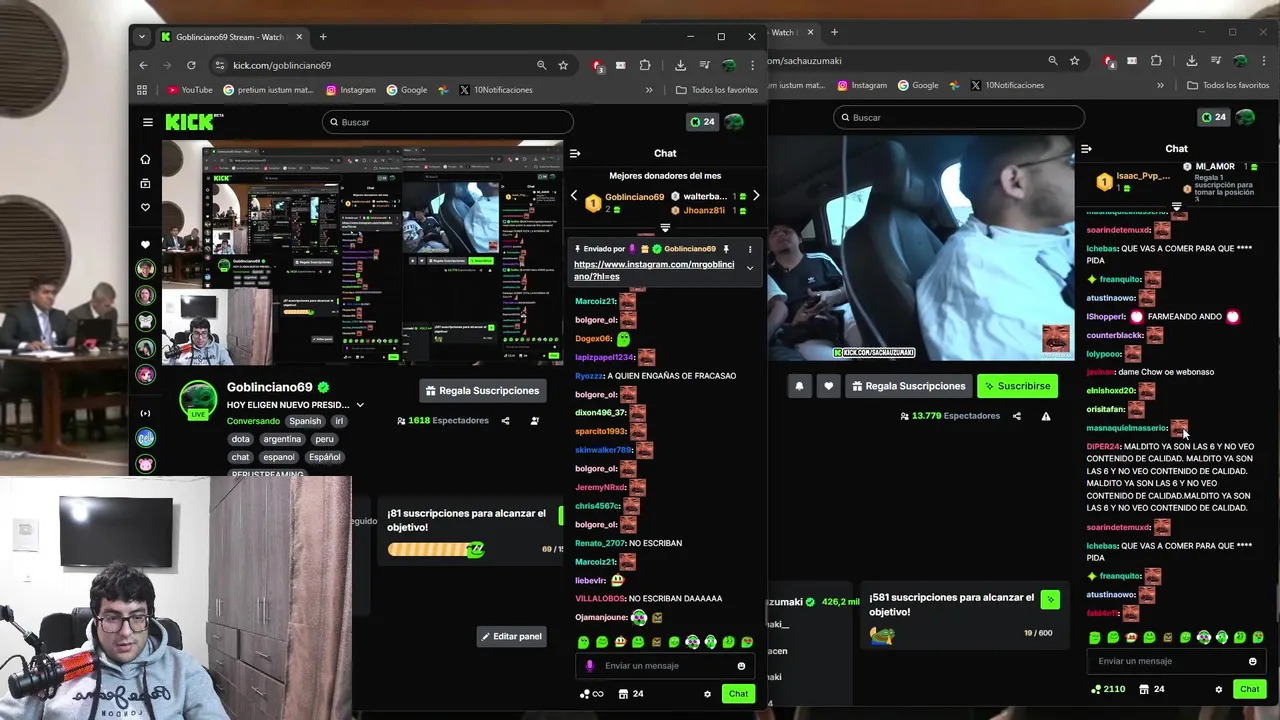
Task: Send message with Chat button in left window
Action: [x=738, y=694]
